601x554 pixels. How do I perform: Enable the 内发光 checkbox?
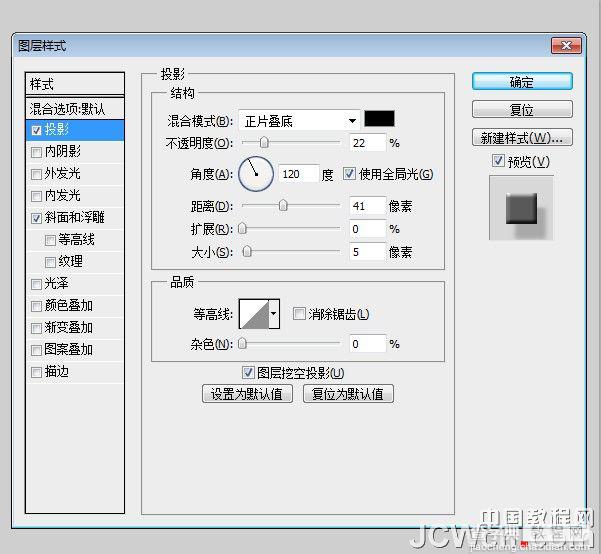click(36, 196)
